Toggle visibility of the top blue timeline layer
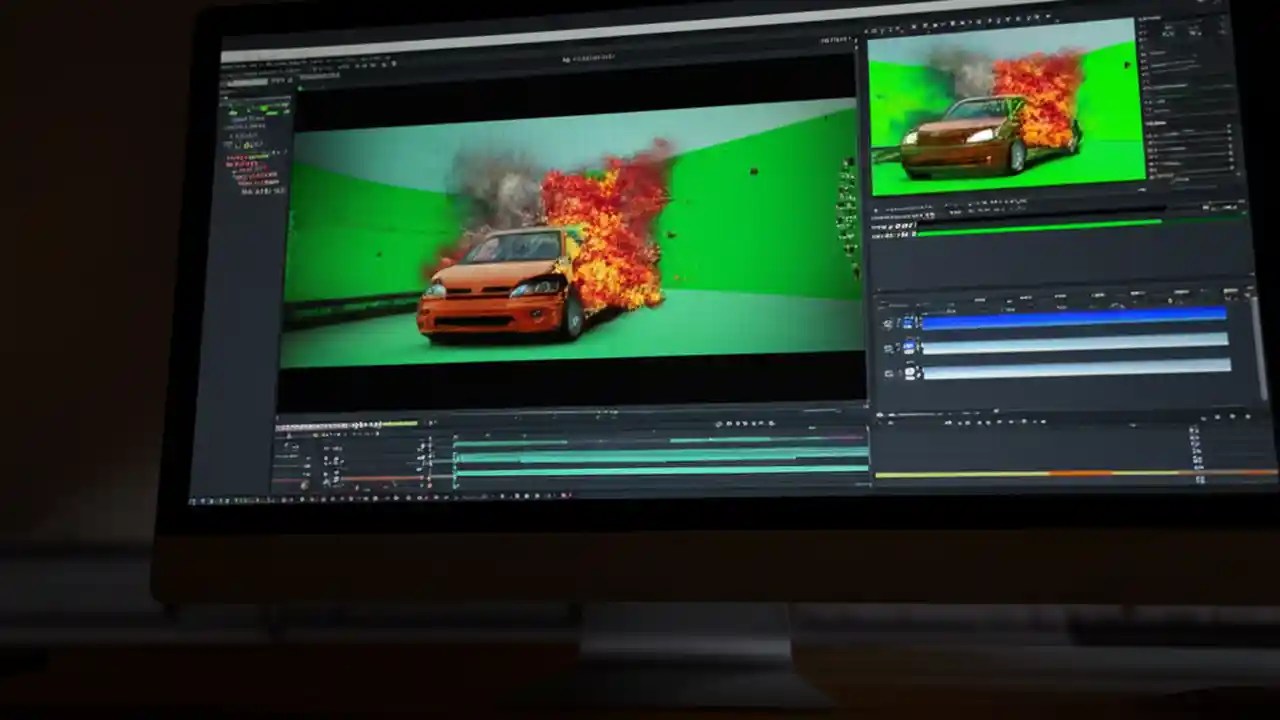 pyautogui.click(x=886, y=322)
